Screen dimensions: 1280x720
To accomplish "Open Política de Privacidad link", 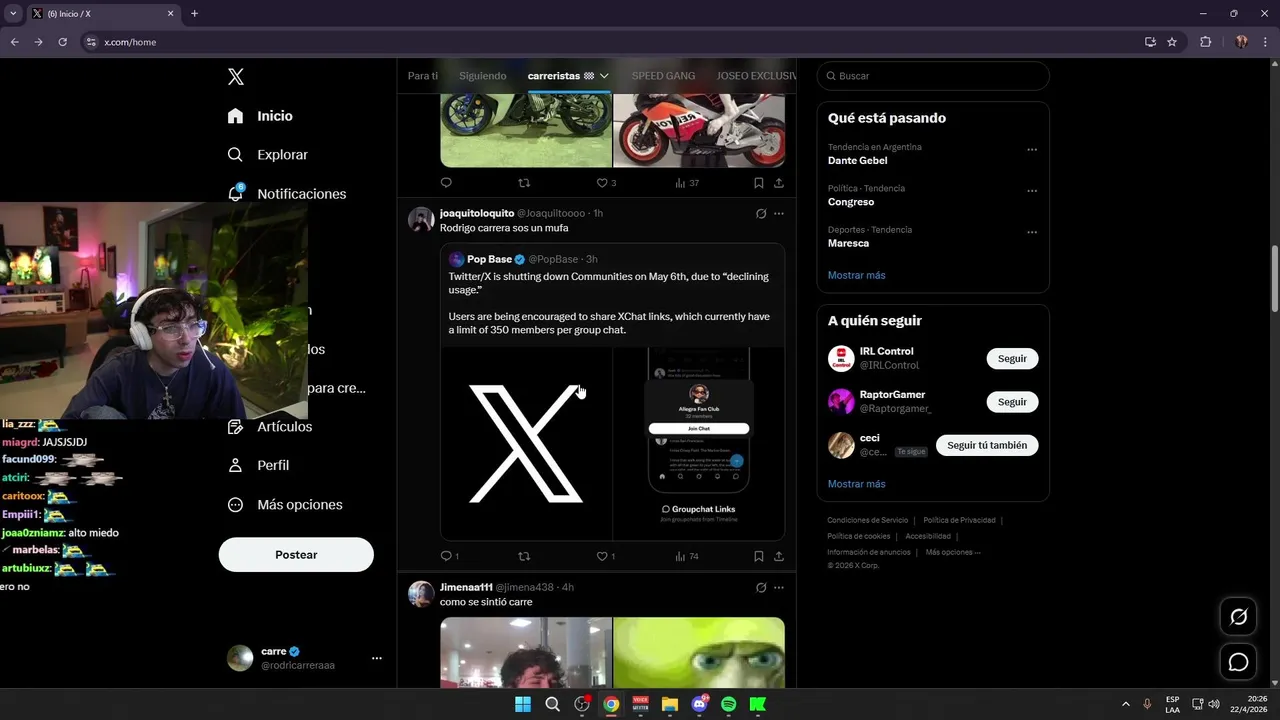I will pyautogui.click(x=959, y=520).
